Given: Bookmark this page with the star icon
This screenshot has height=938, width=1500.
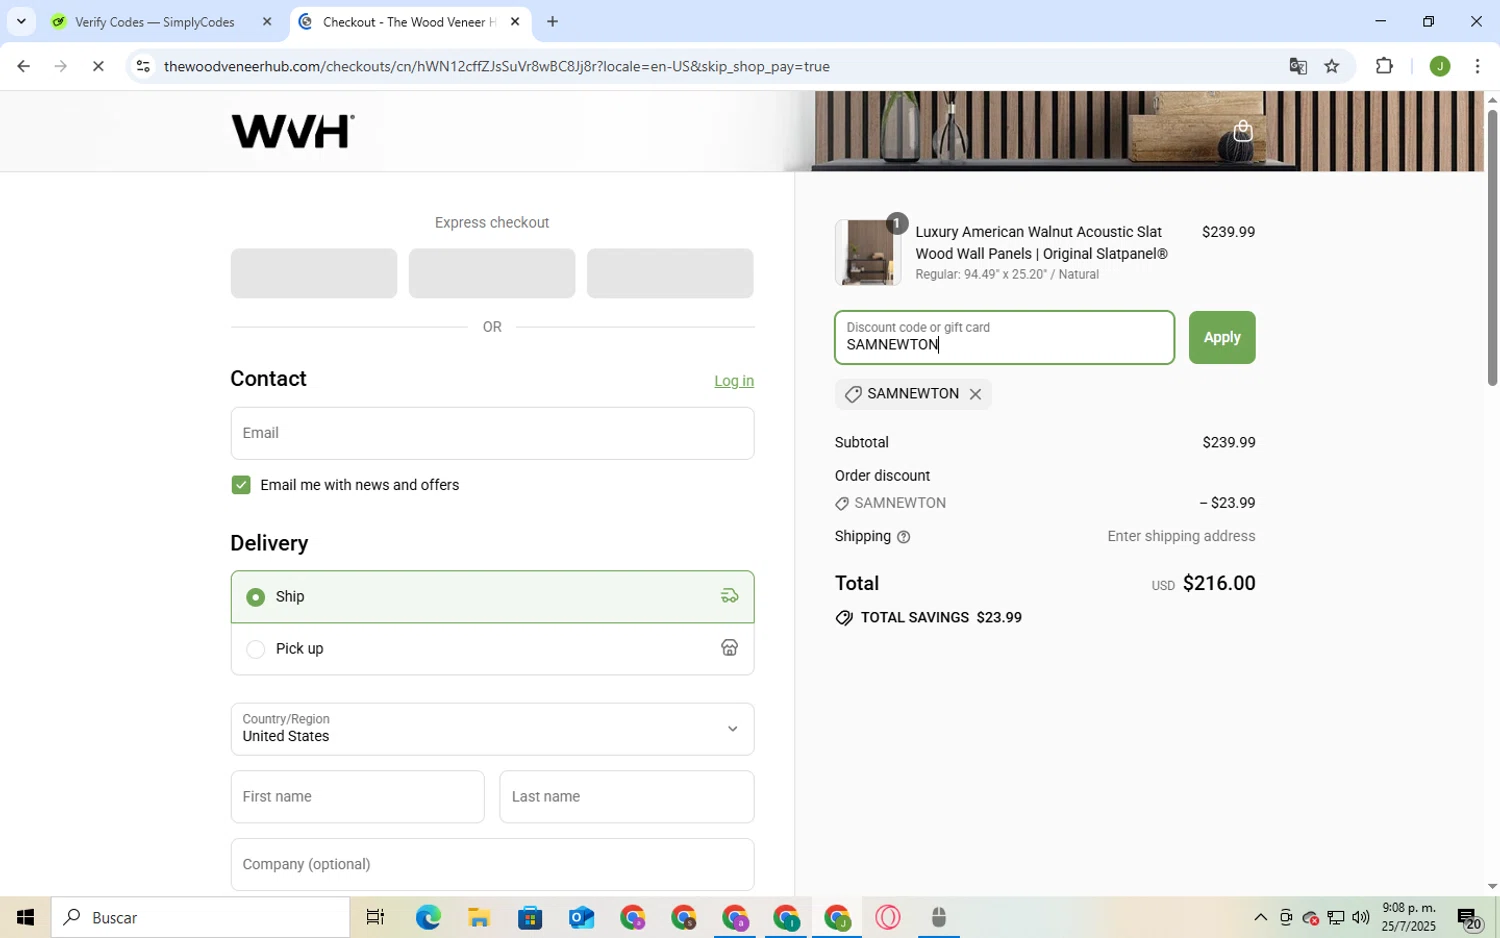Looking at the screenshot, I should [1332, 66].
